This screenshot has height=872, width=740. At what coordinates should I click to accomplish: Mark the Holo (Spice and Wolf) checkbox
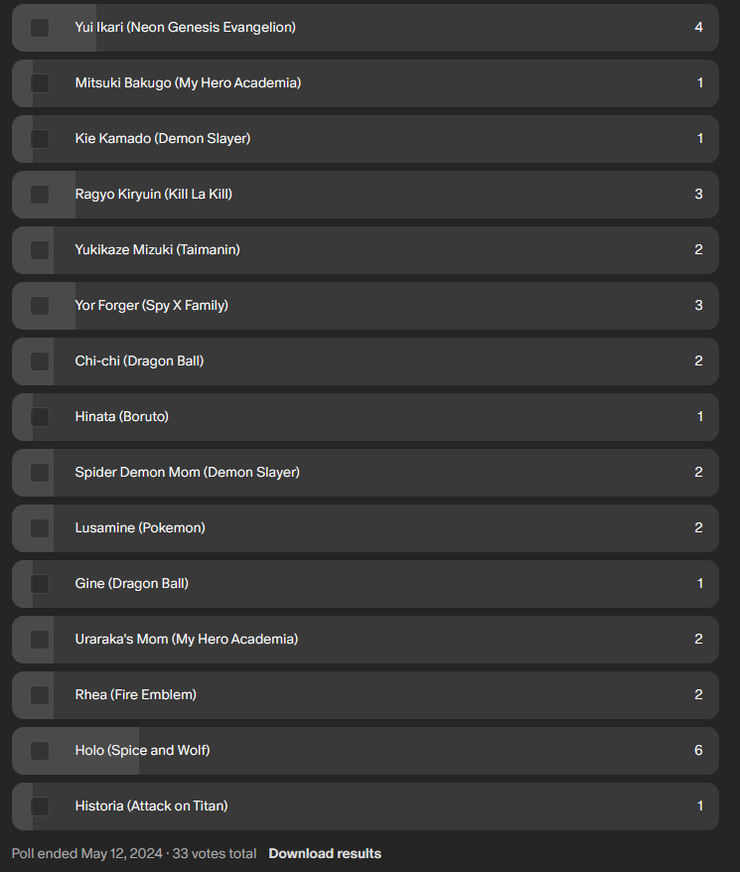pos(40,750)
